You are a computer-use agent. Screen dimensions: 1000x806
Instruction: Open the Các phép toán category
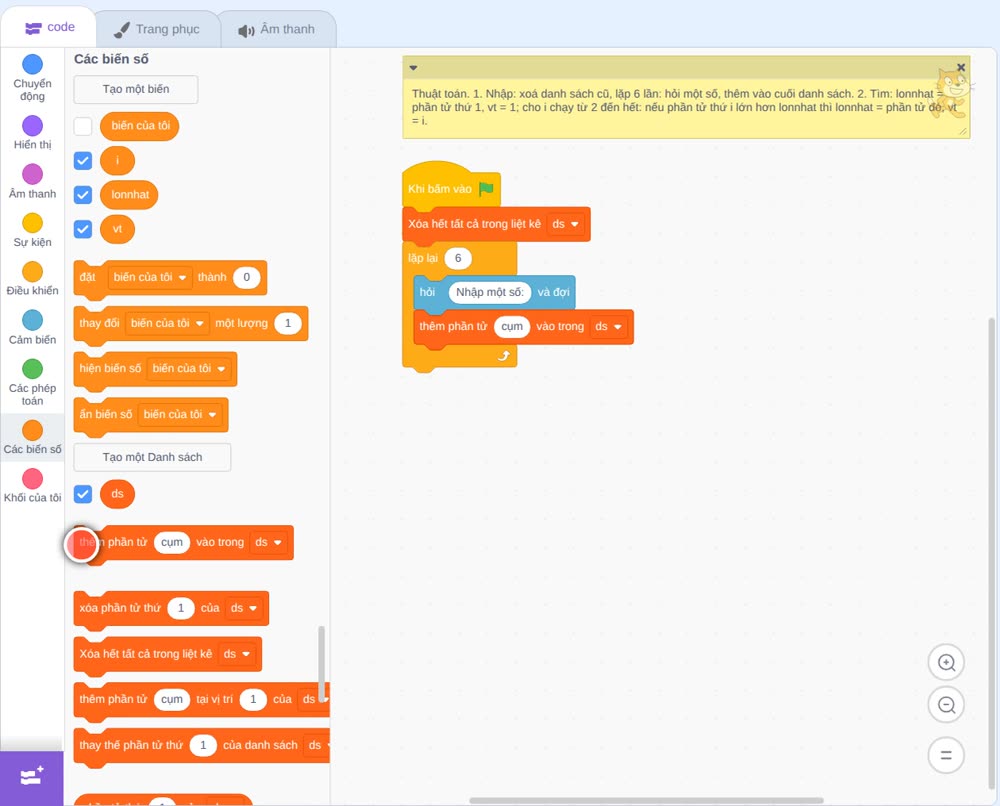click(32, 383)
